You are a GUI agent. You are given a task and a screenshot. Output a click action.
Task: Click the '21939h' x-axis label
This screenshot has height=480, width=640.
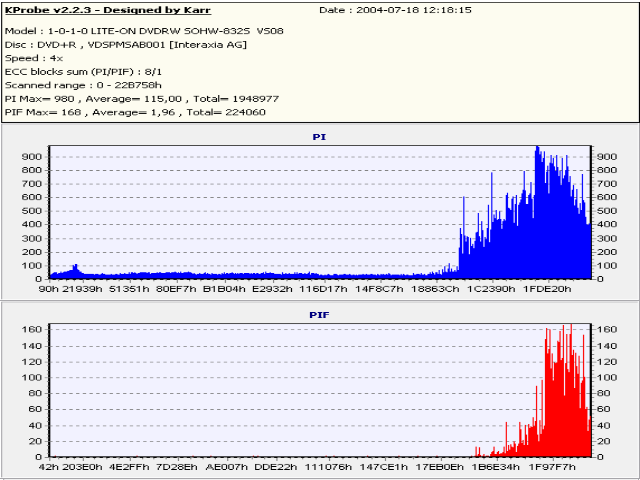[82, 289]
